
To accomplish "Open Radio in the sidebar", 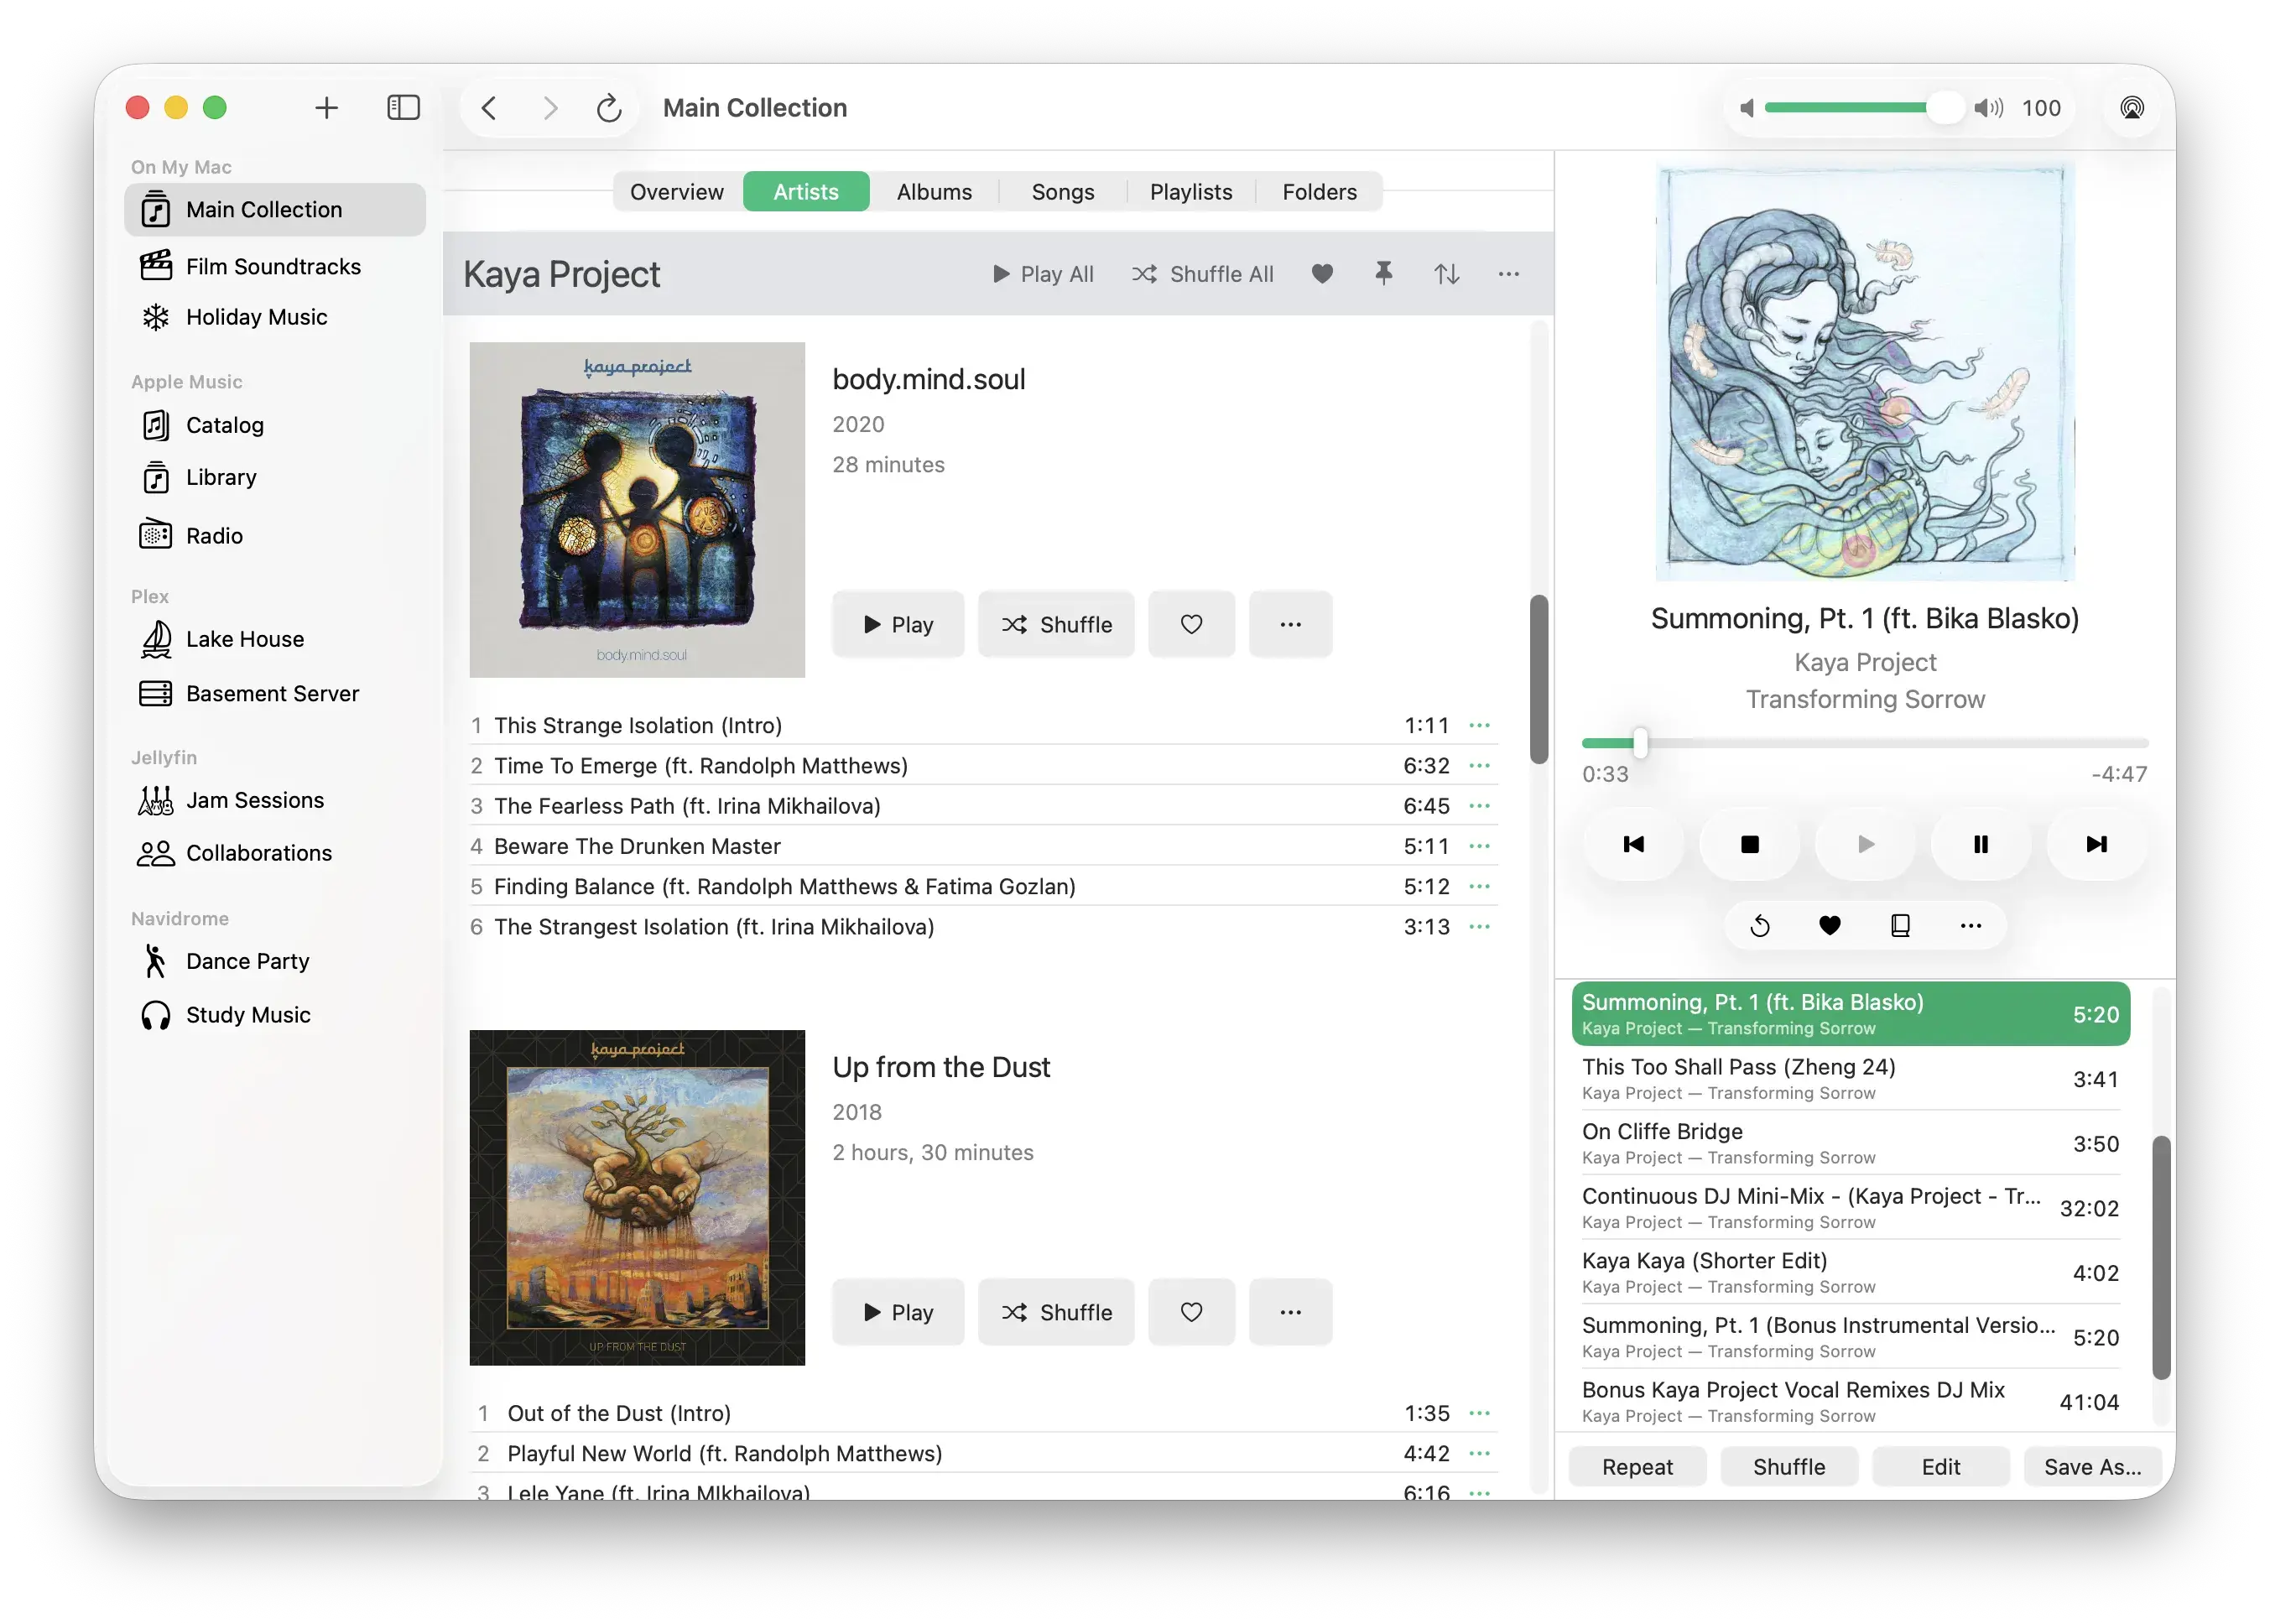I will point(274,535).
